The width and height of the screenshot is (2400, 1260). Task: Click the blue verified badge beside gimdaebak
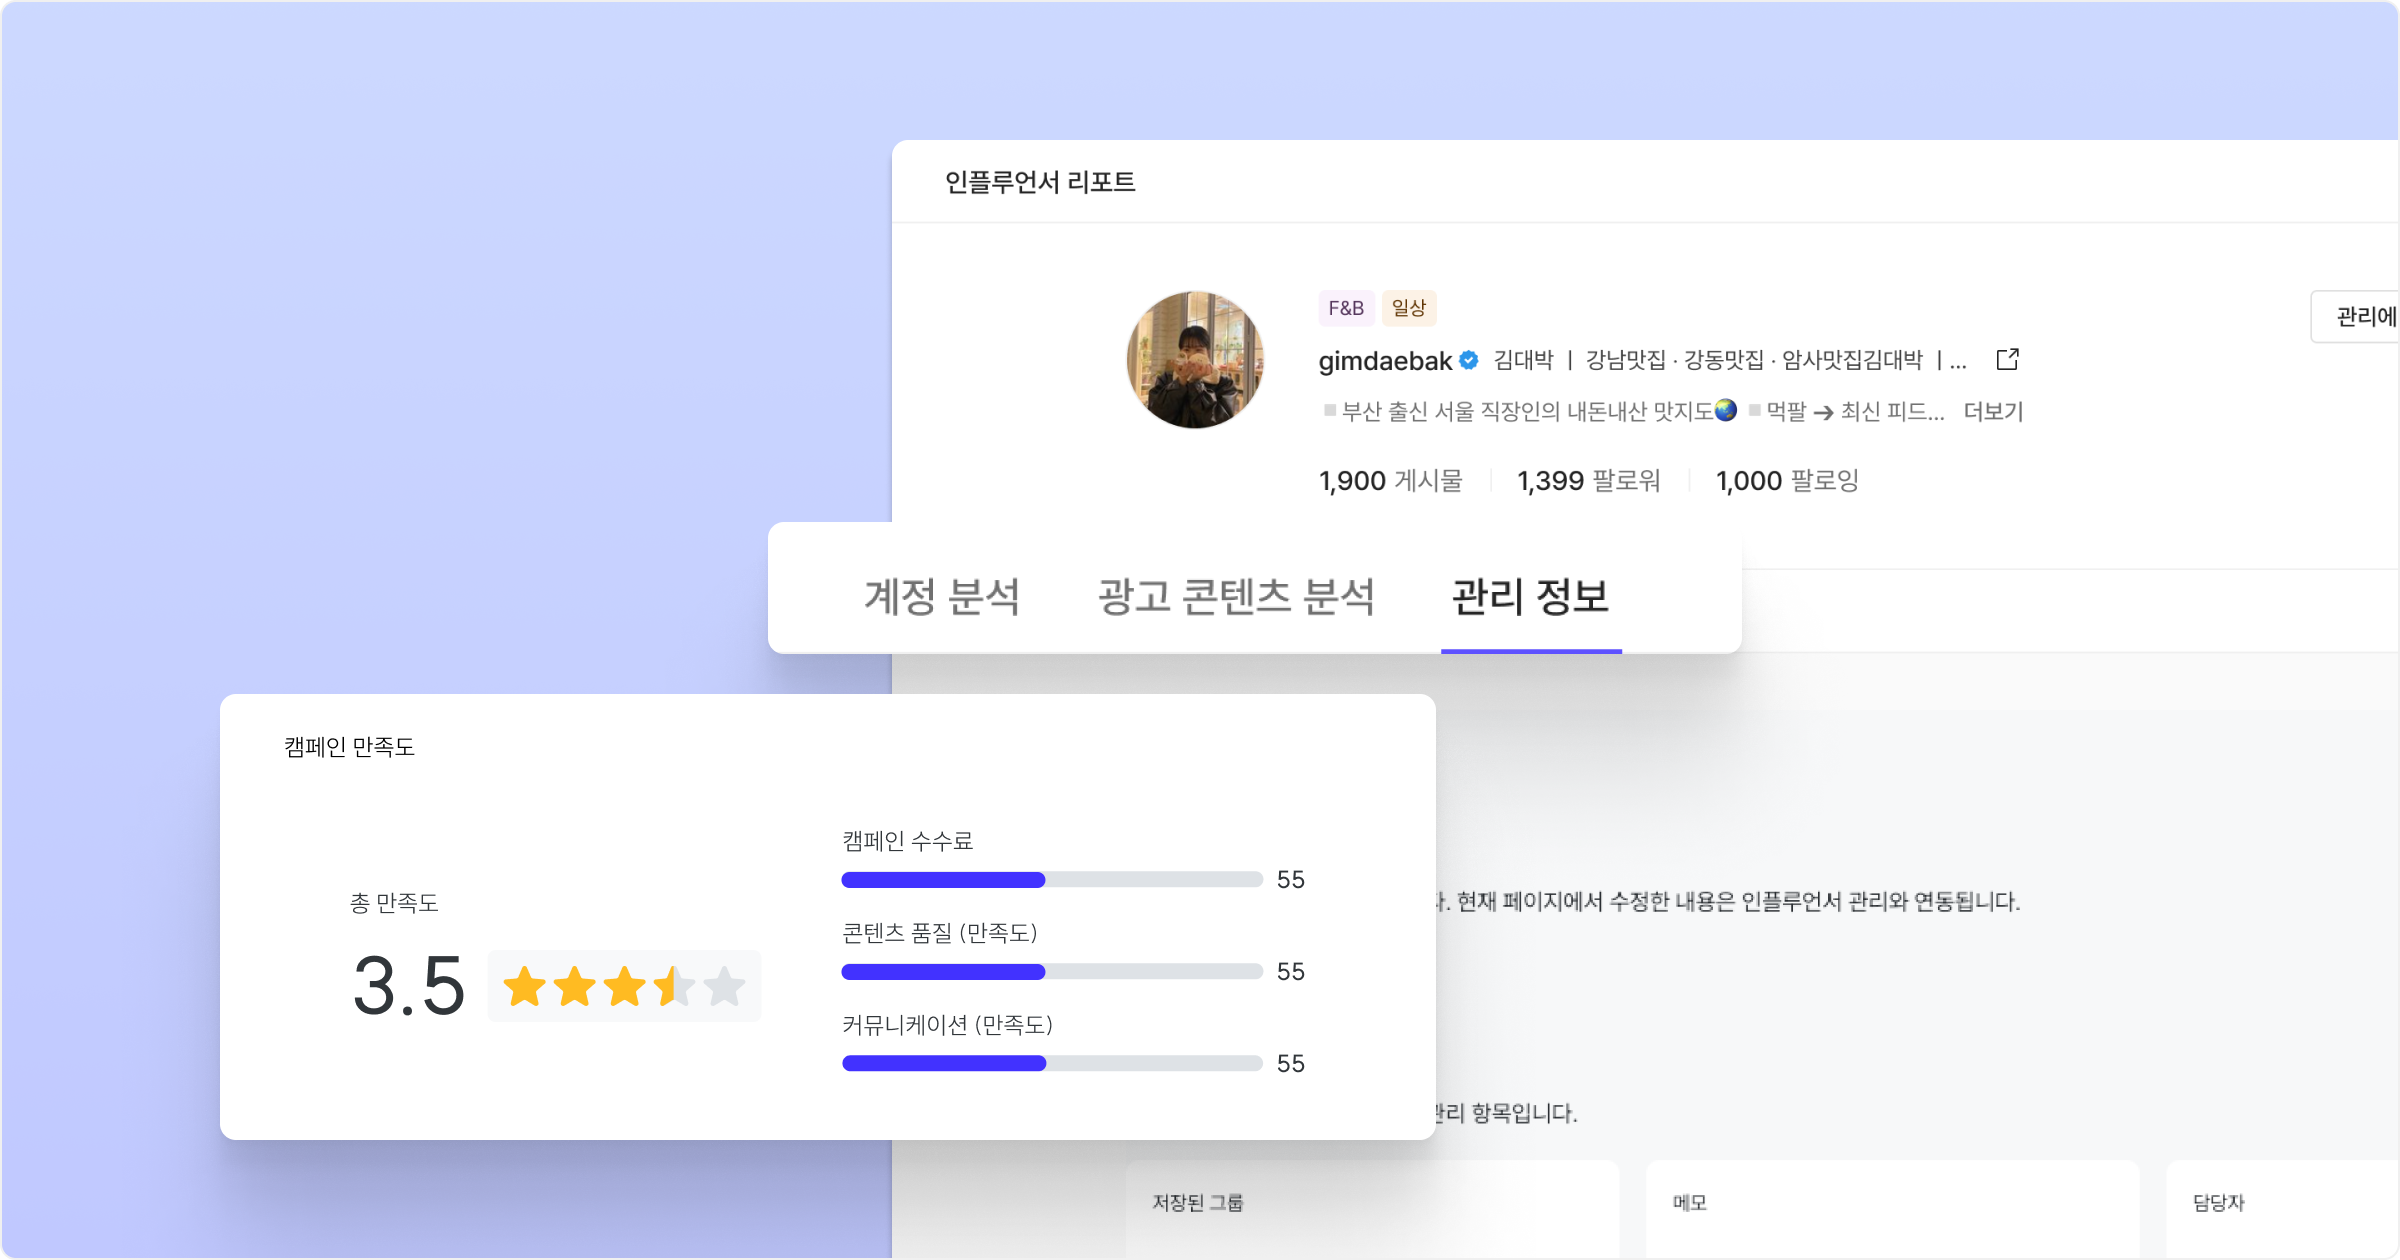(x=1468, y=361)
